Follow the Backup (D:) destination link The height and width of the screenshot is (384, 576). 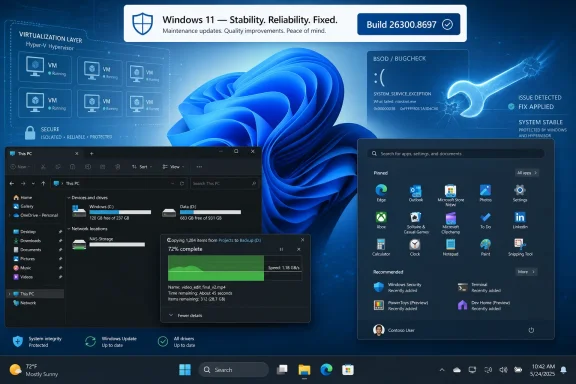(251, 240)
